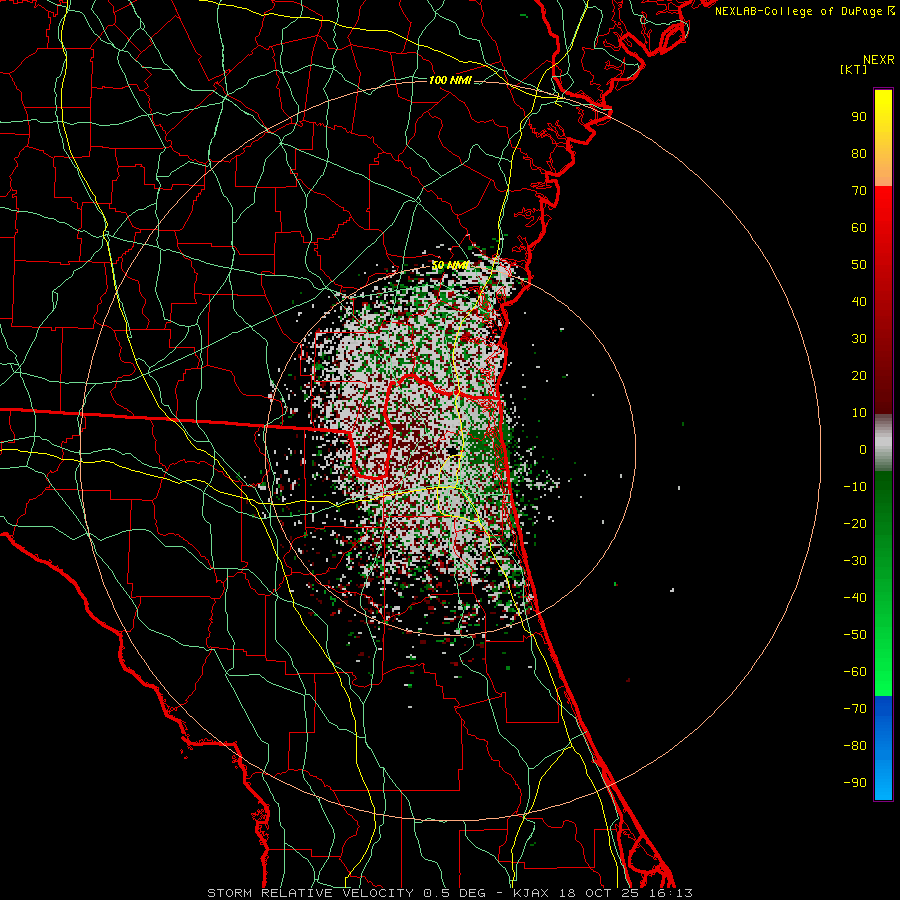Select the -80 knot scale label
900x900 pixels.
tap(855, 746)
